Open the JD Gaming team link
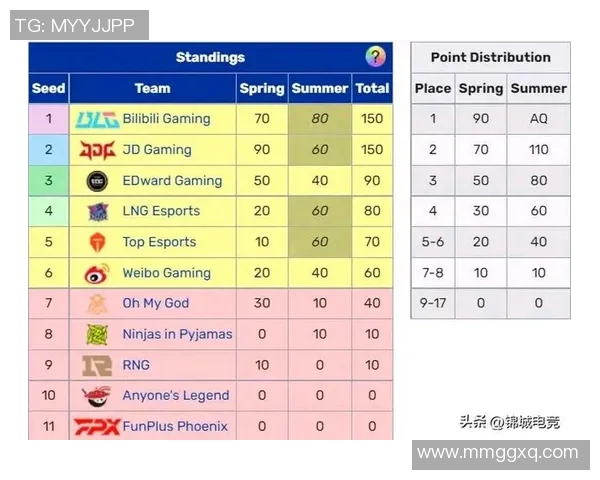Viewport: 600px width, 480px height. click(x=156, y=150)
